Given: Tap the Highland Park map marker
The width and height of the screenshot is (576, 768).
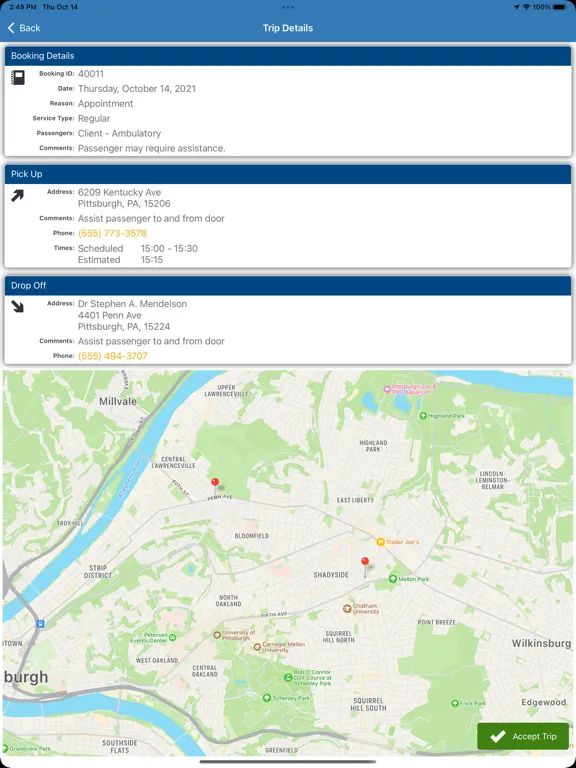Looking at the screenshot, I should pos(423,416).
